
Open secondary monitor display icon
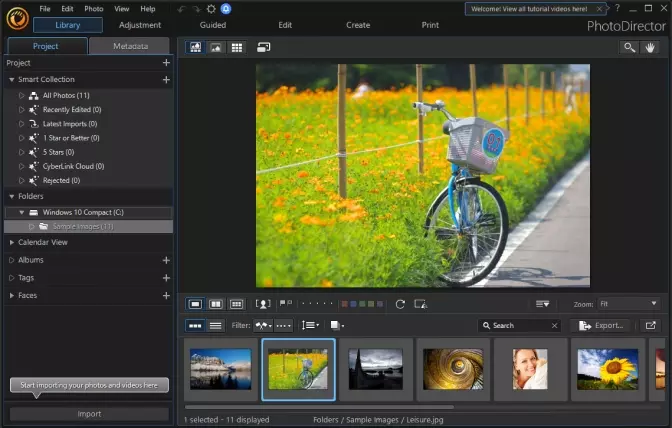click(x=264, y=47)
